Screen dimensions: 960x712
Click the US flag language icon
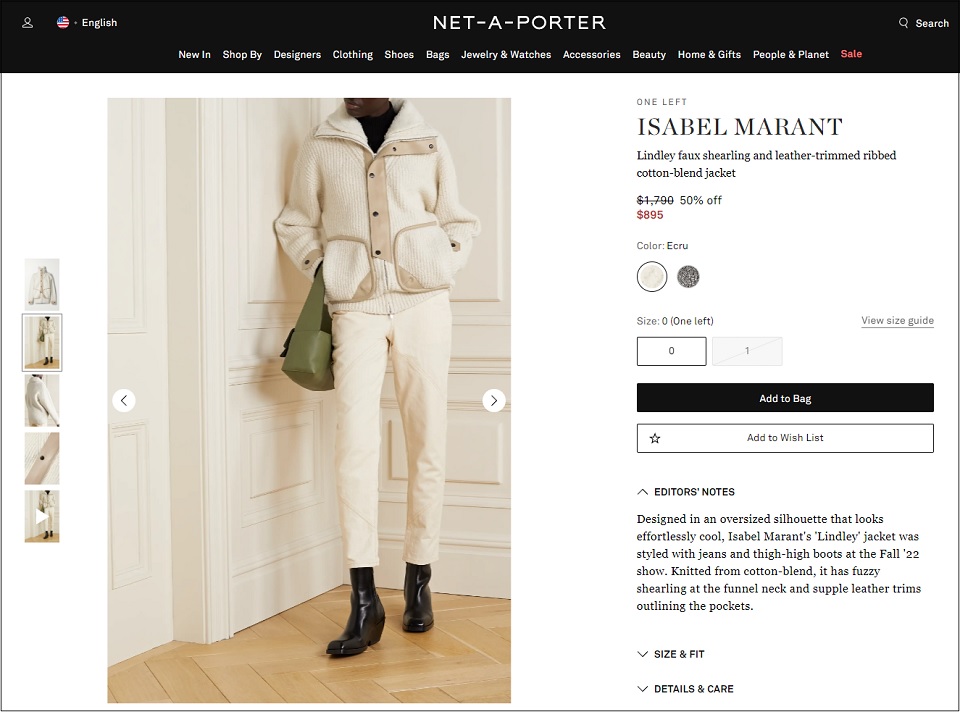[62, 23]
